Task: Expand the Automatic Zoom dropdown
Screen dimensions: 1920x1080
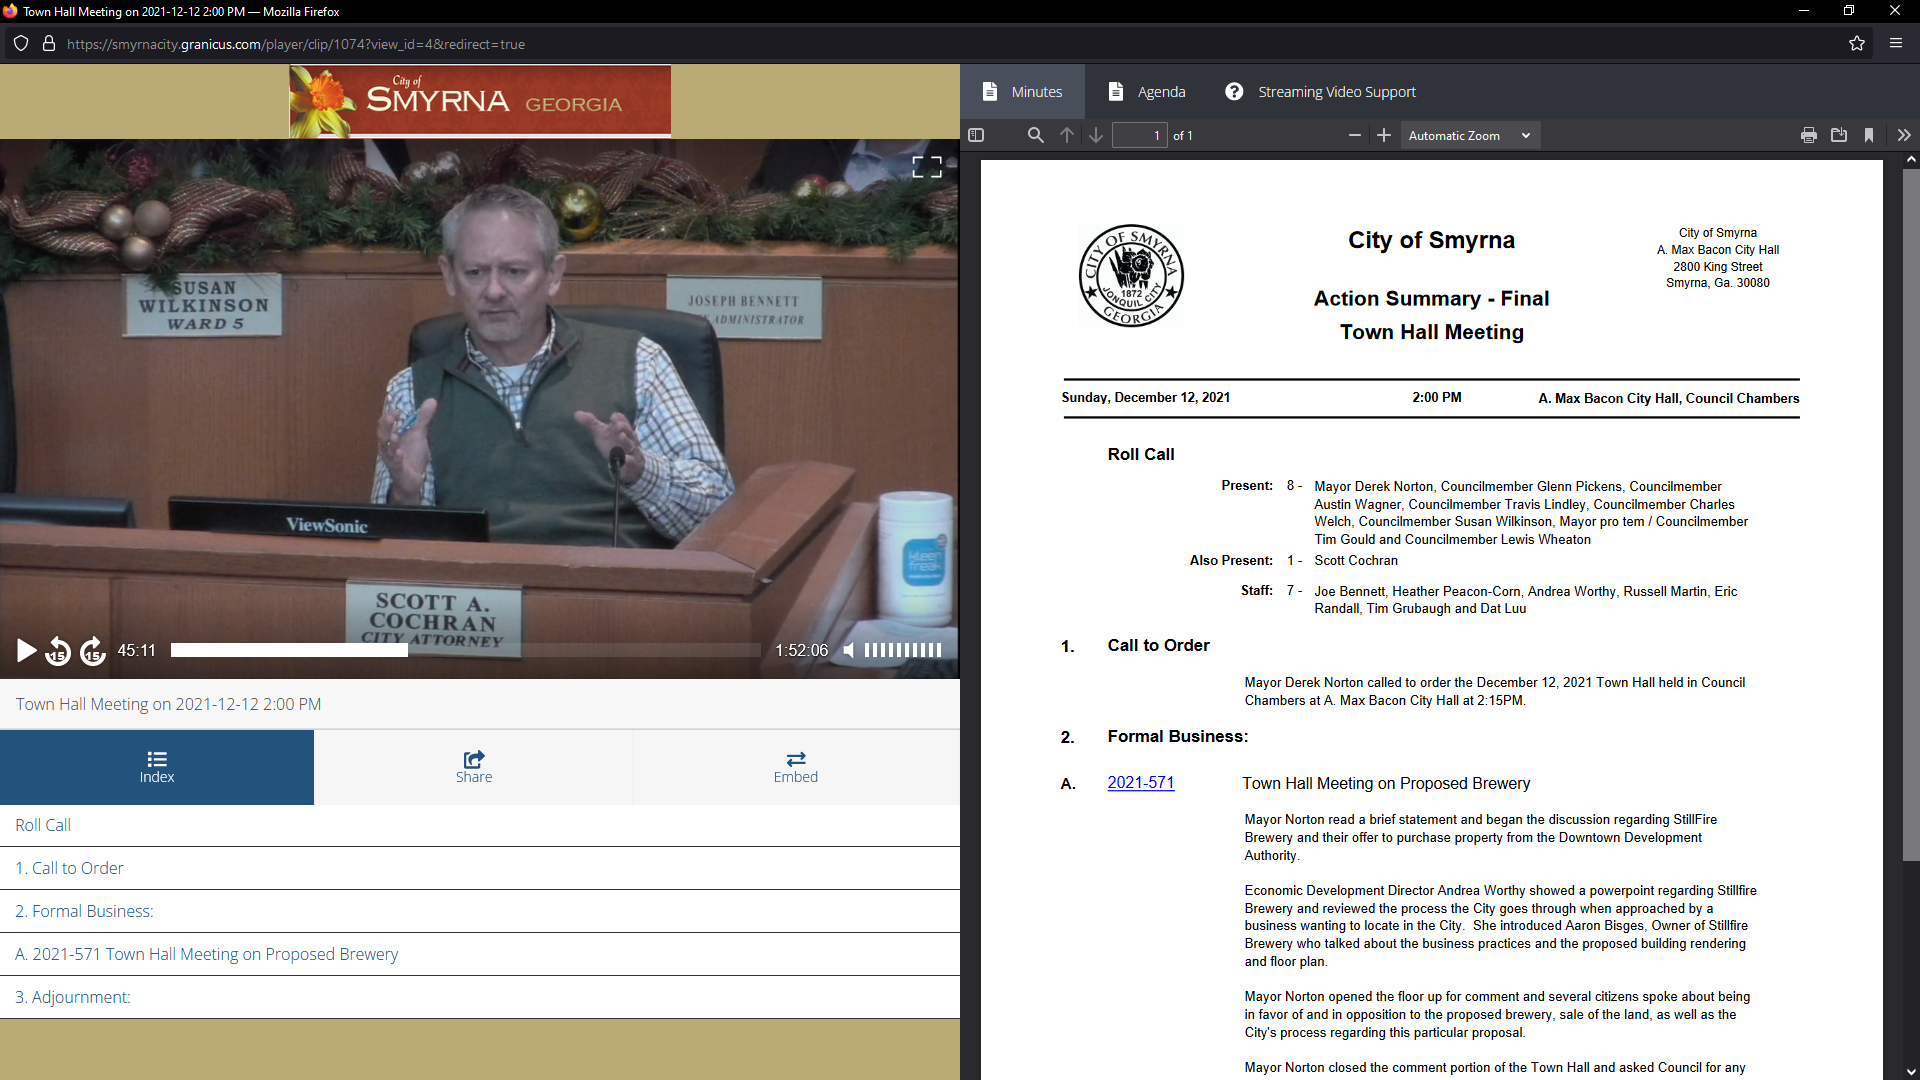Action: pyautogui.click(x=1468, y=136)
